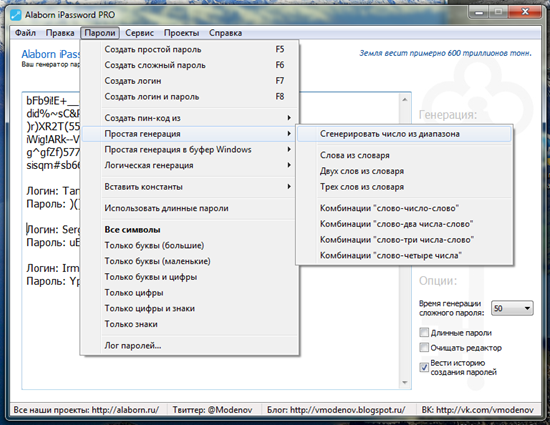Choose Комбинации "слово-два числа-слово"
550x425 pixels.
[x=404, y=224]
